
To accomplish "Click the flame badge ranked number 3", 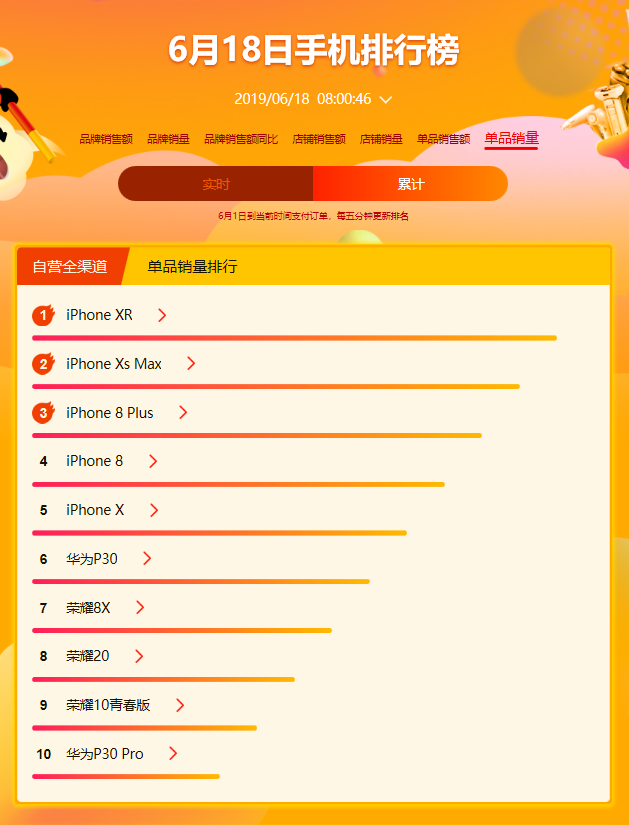I will 43,412.
